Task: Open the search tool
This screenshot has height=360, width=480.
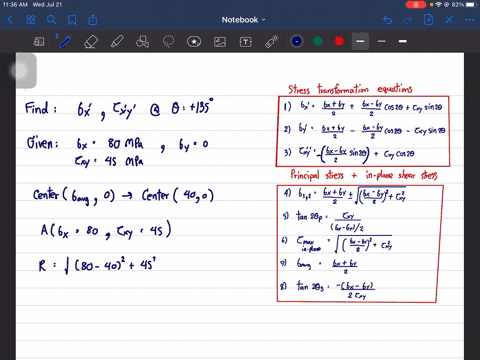Action: coord(51,20)
